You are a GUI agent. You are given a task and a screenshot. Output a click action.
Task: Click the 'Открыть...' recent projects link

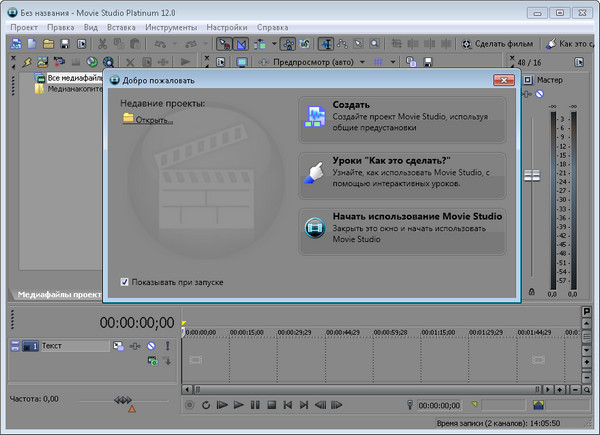tap(154, 120)
